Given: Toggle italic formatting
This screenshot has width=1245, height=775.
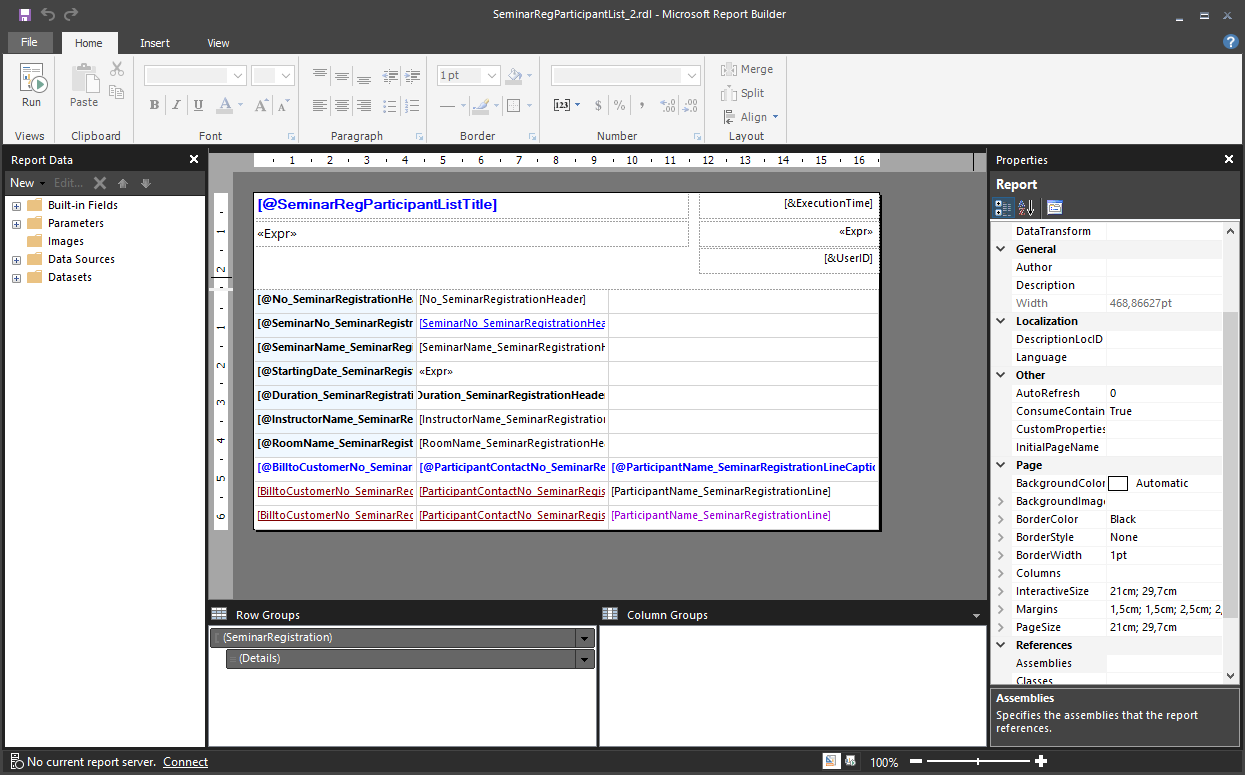Looking at the screenshot, I should point(176,105).
